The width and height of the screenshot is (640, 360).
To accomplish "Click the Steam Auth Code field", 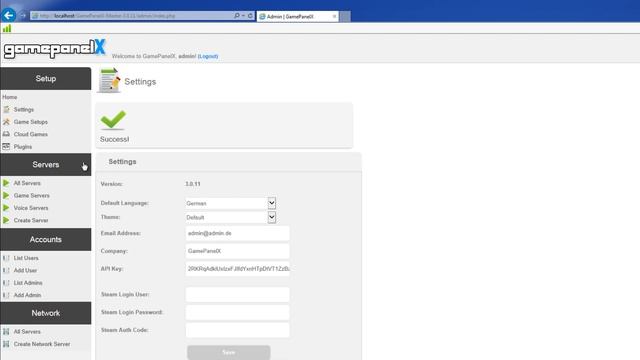I will [238, 330].
